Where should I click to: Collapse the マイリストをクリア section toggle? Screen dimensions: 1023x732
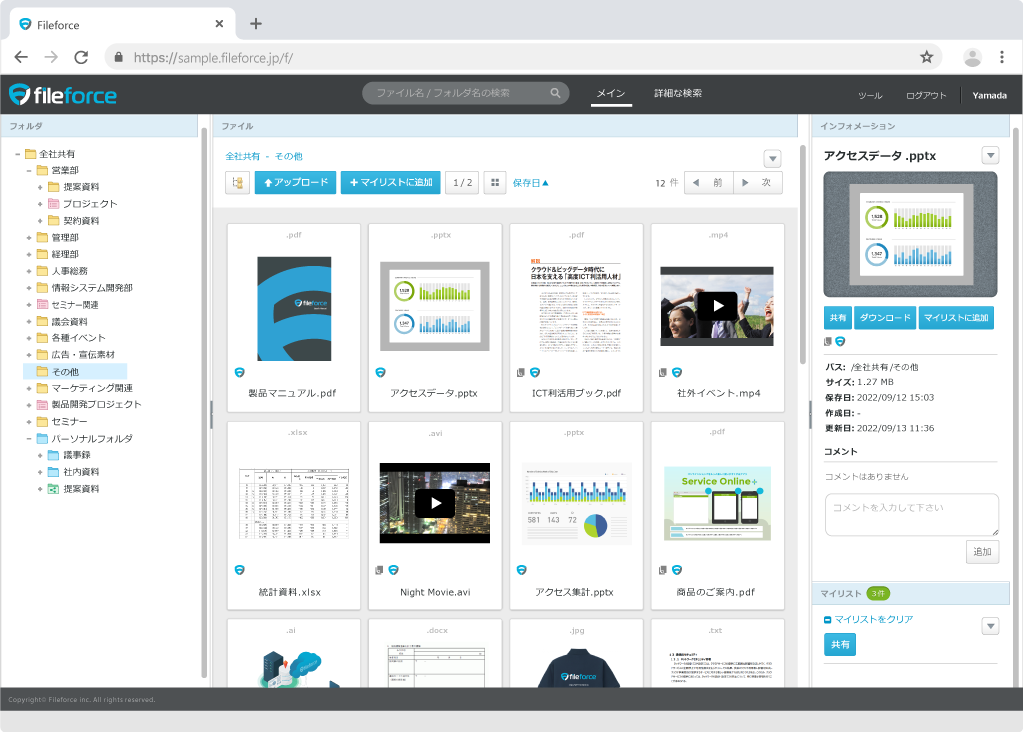coord(828,620)
